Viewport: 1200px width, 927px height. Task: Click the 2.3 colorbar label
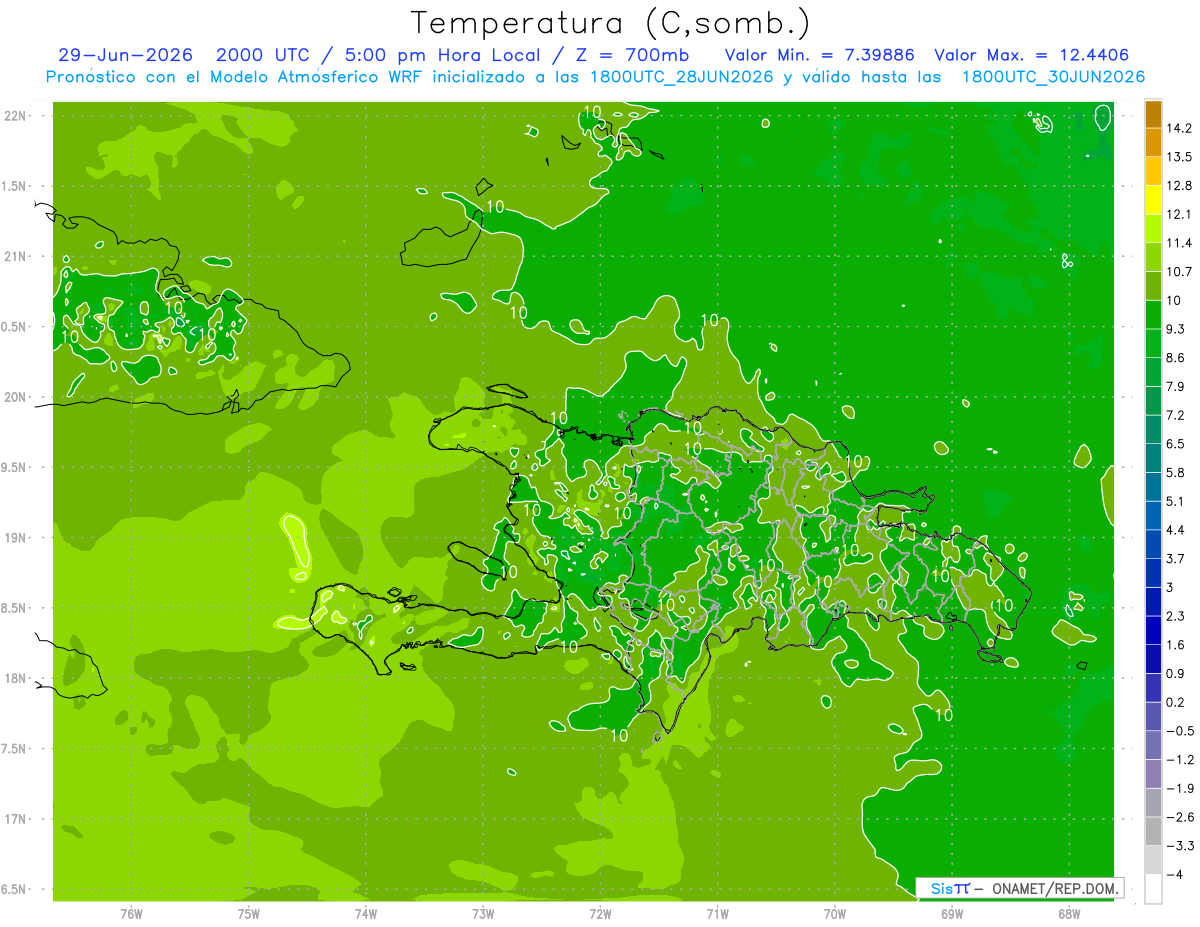(x=1176, y=616)
